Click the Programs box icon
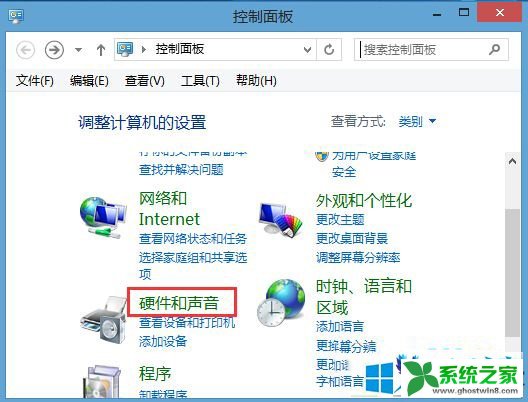528x402 pixels. point(102,382)
